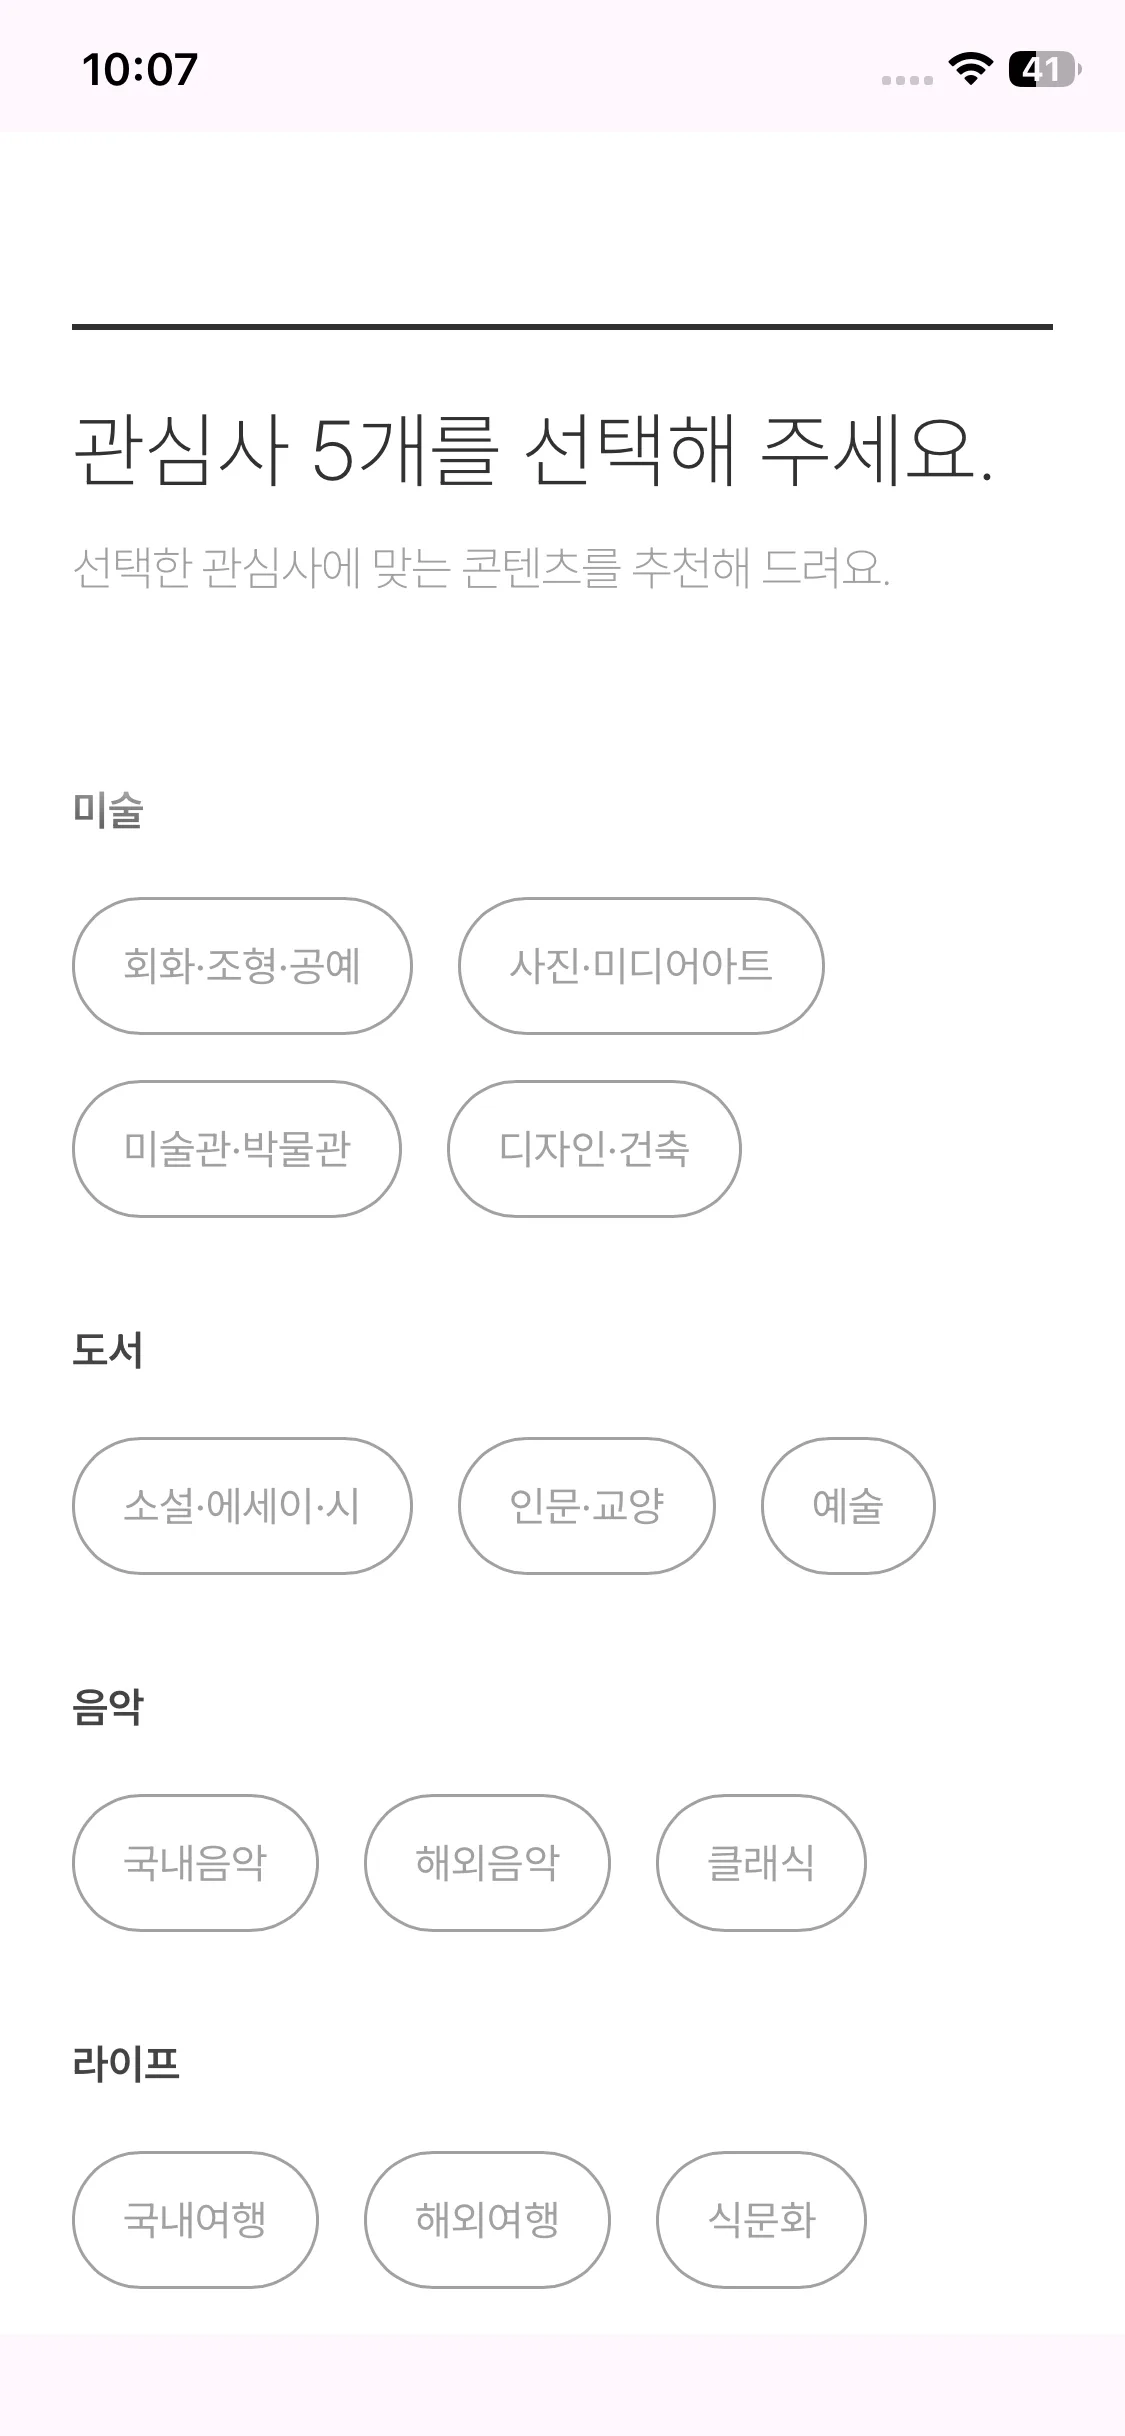Choose the 국내음악 music chip
This screenshot has height=2436, width=1125.
(x=195, y=1863)
